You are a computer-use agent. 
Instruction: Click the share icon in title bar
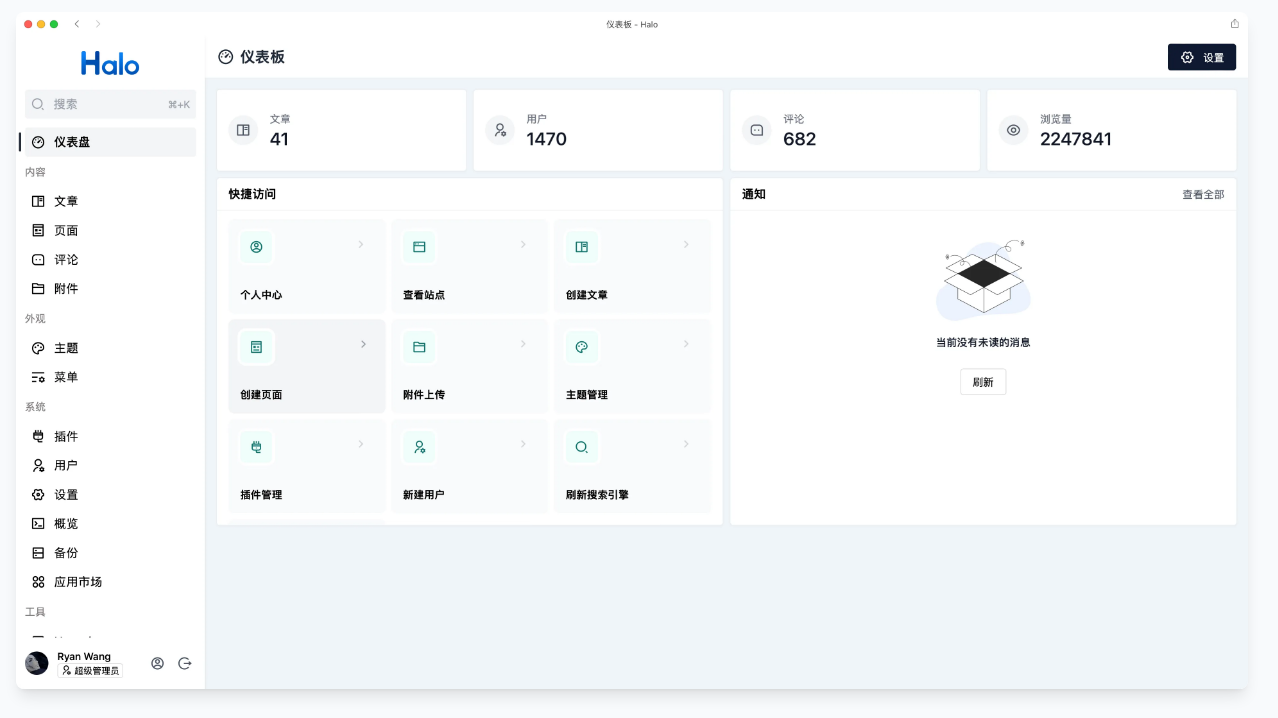click(1235, 24)
